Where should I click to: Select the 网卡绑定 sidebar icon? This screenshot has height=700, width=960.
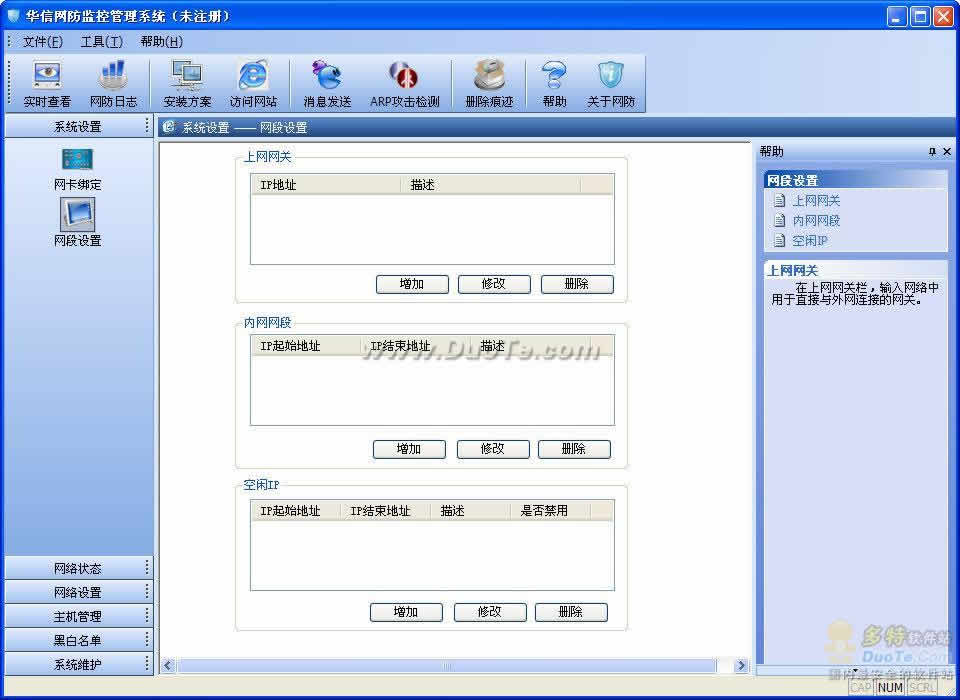pyautogui.click(x=78, y=169)
